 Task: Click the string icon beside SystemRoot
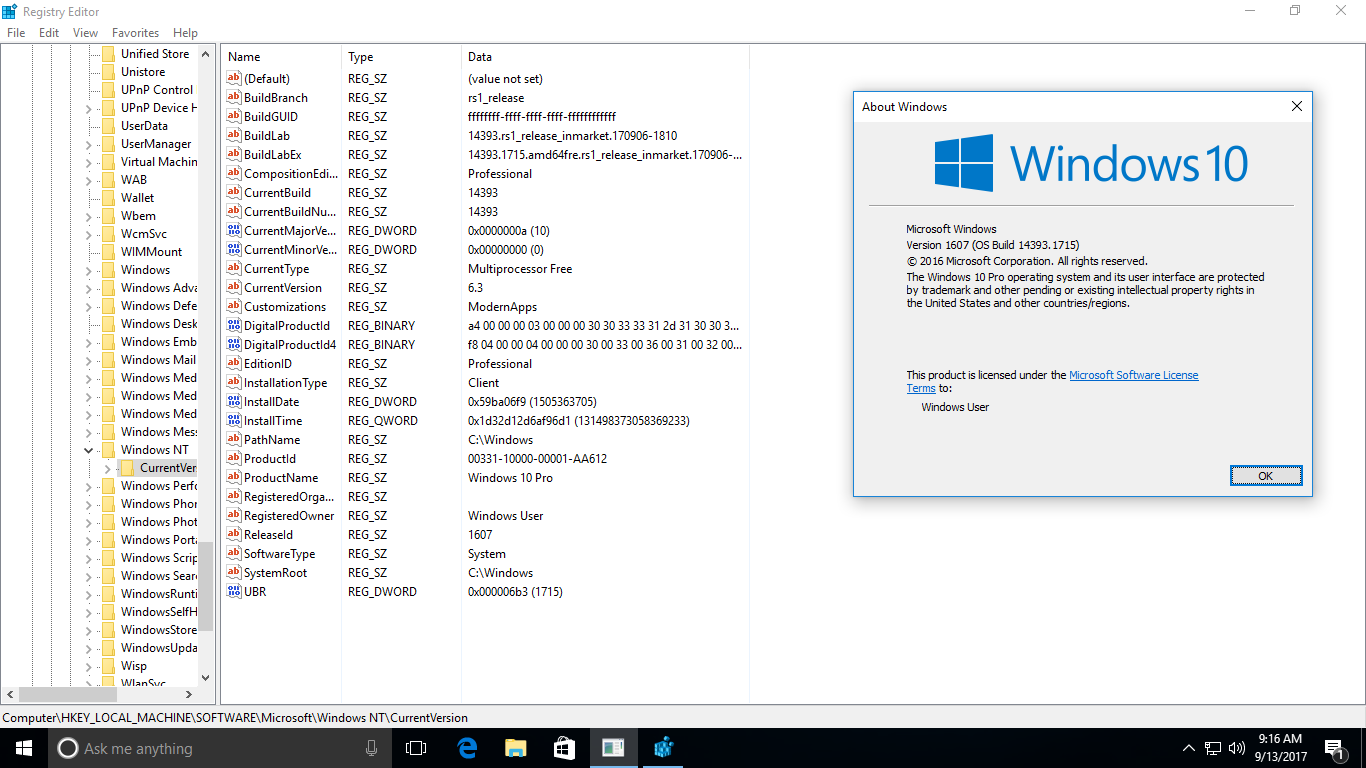[x=234, y=573]
